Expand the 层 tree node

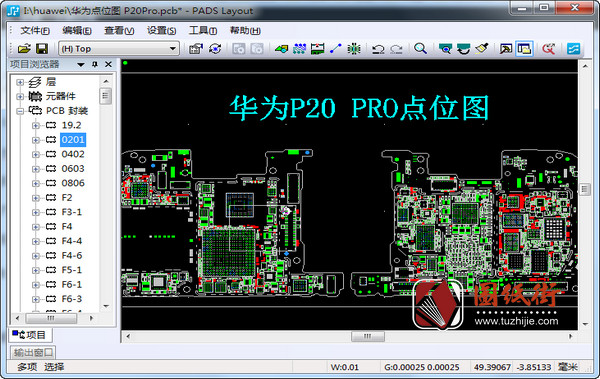[x=20, y=82]
